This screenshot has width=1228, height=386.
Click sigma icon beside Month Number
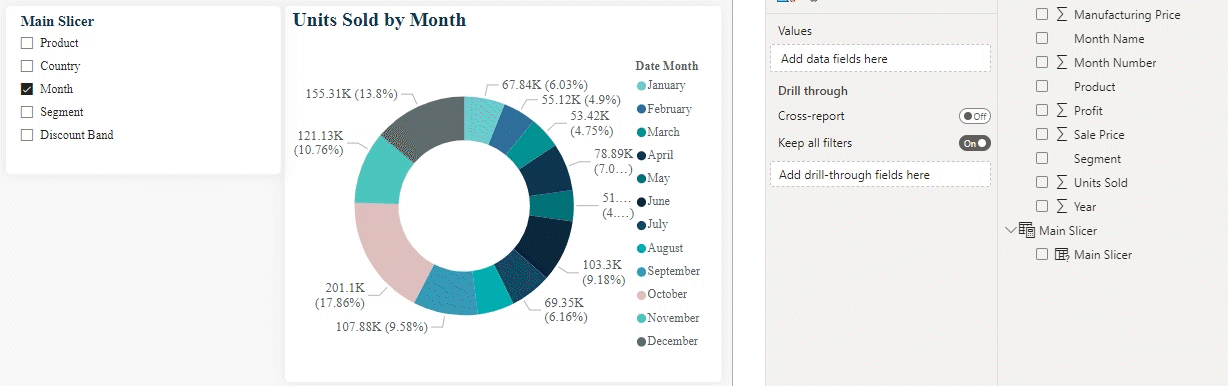coord(1061,63)
